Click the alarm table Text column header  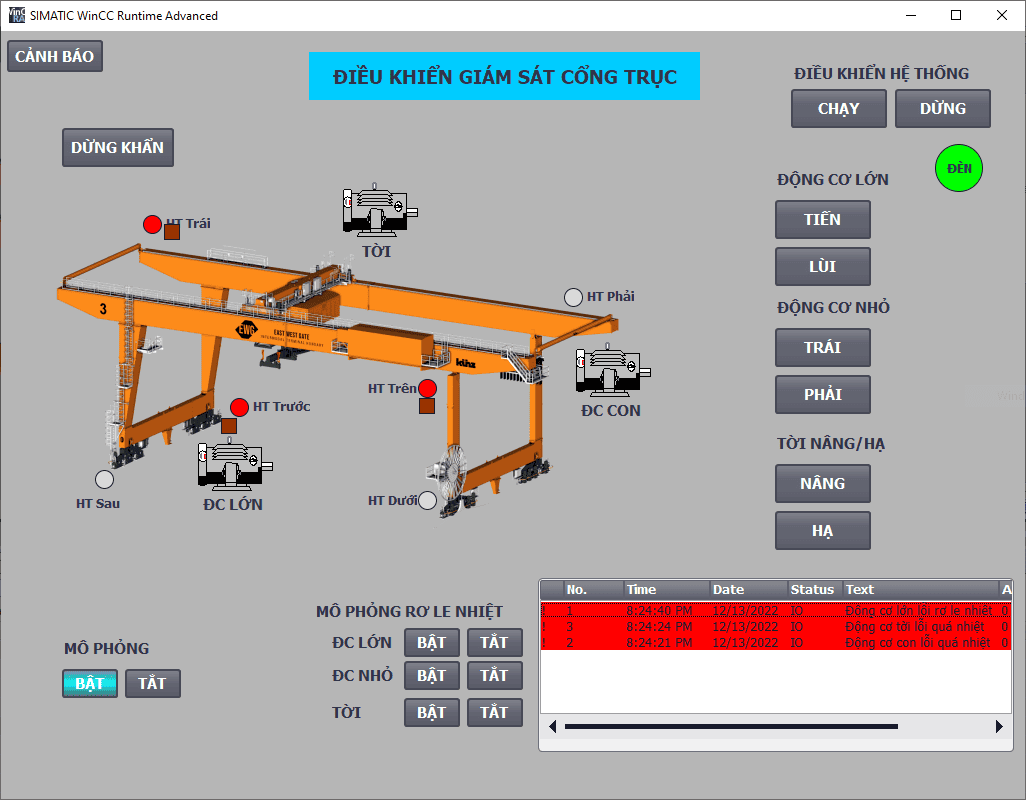(921, 589)
